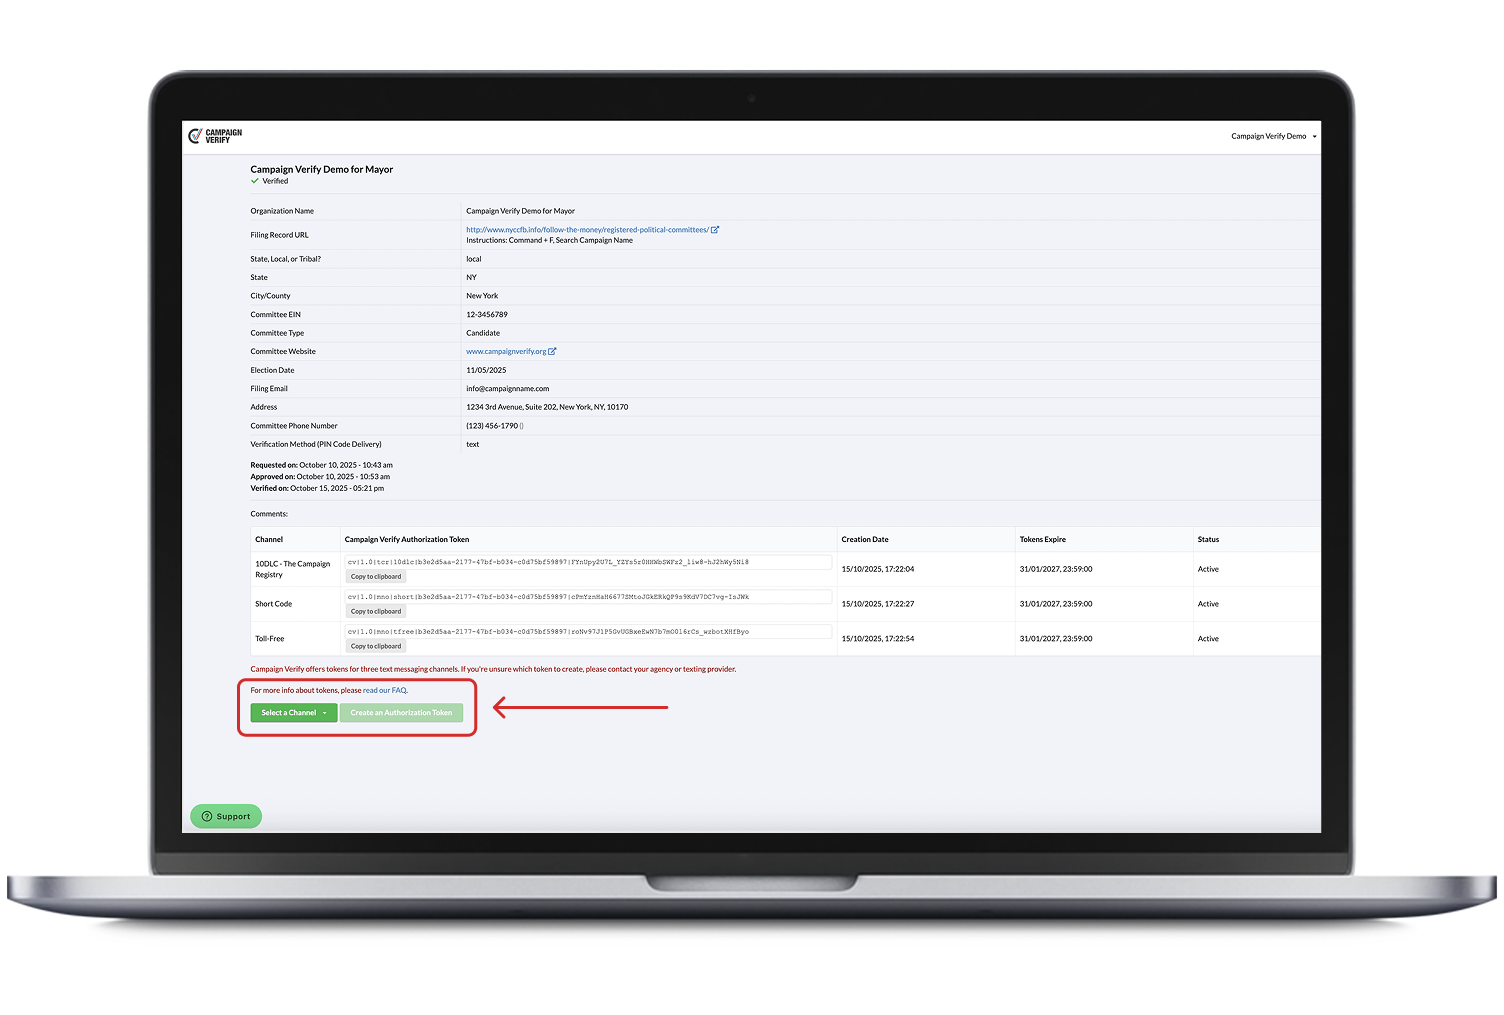This screenshot has height=1015, width=1504.
Task: Expand the Select a Channel dropdown
Action: click(294, 713)
